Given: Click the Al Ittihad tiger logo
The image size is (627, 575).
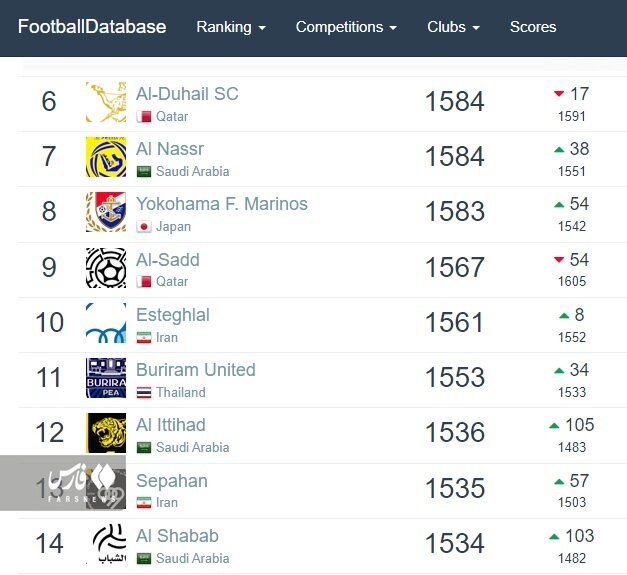Looking at the screenshot, I should (x=106, y=433).
